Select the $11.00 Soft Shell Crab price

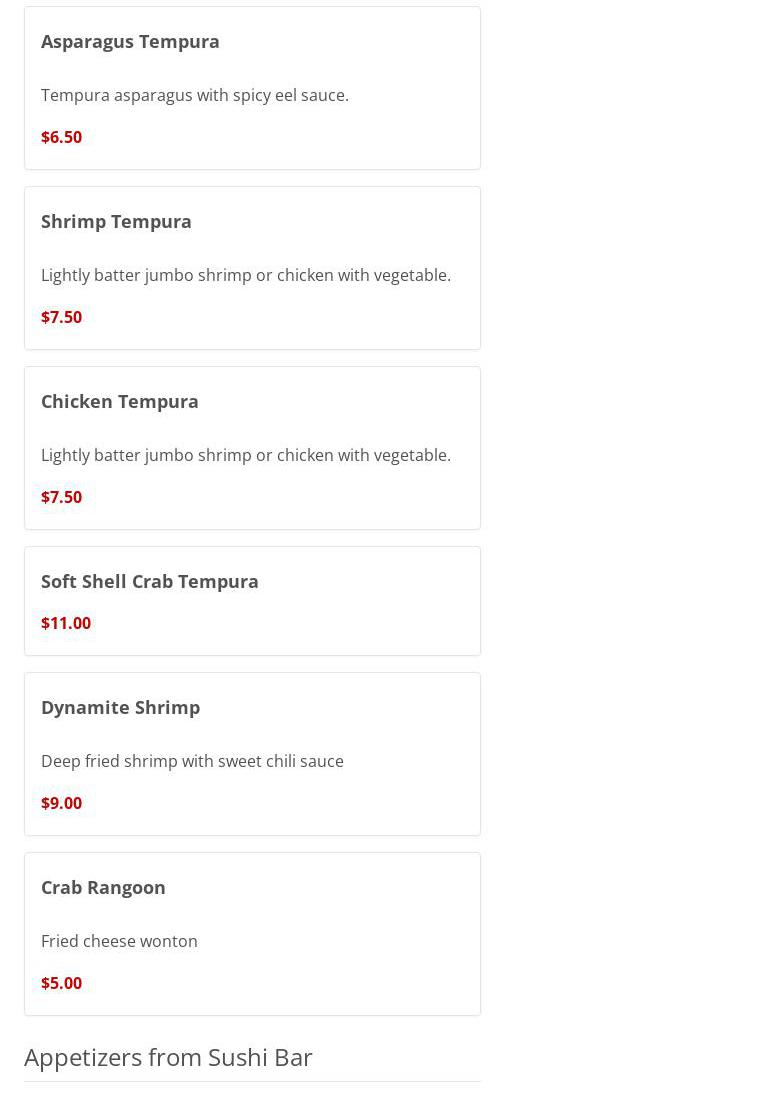[x=66, y=623]
